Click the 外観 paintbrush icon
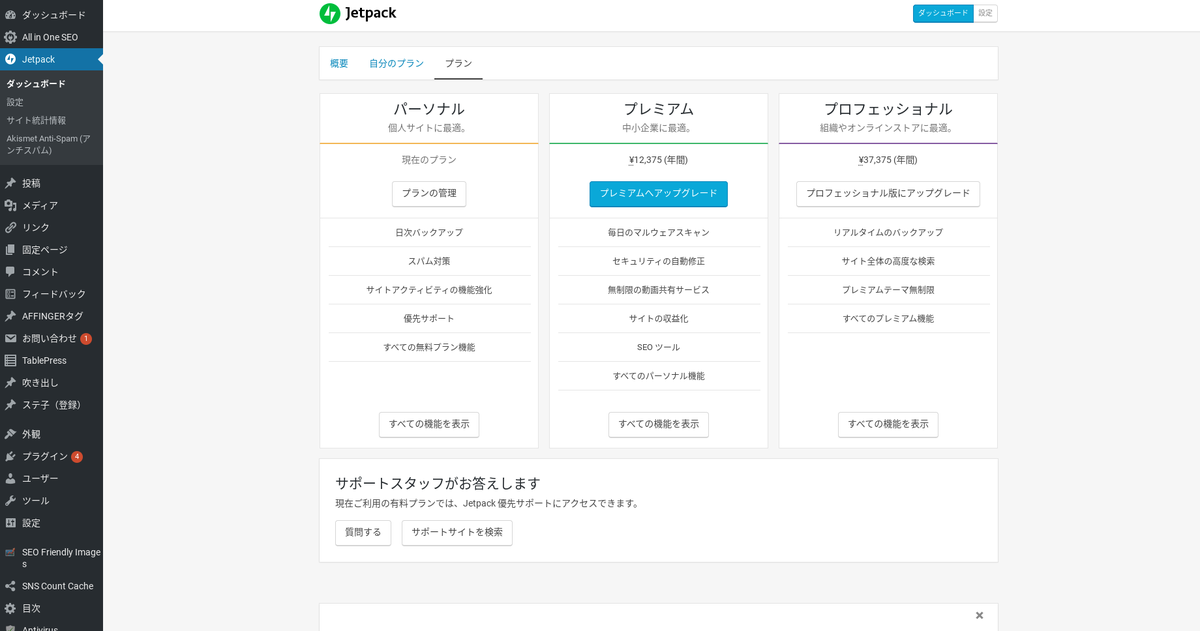The image size is (1200, 631). 11,434
